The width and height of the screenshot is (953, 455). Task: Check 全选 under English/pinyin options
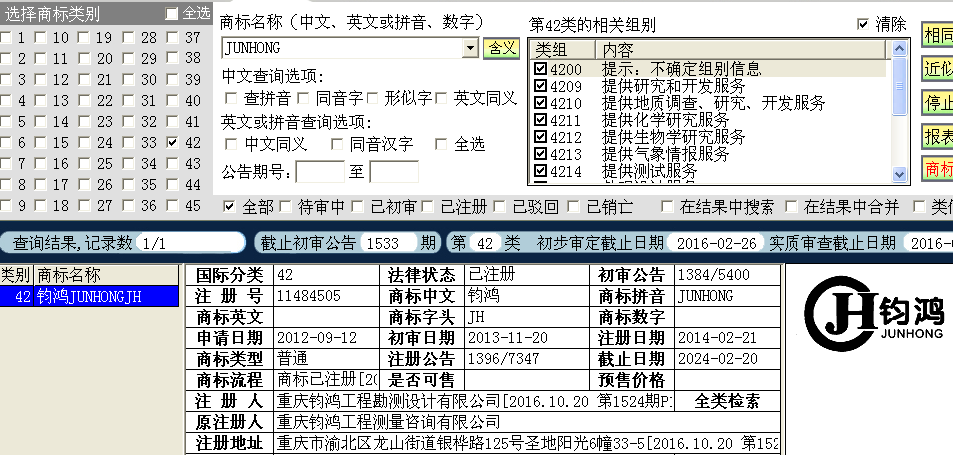[441, 145]
